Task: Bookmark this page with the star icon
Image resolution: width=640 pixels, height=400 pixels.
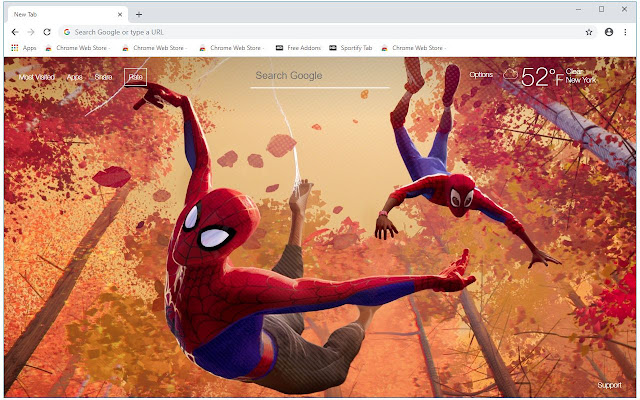Action: coord(589,32)
